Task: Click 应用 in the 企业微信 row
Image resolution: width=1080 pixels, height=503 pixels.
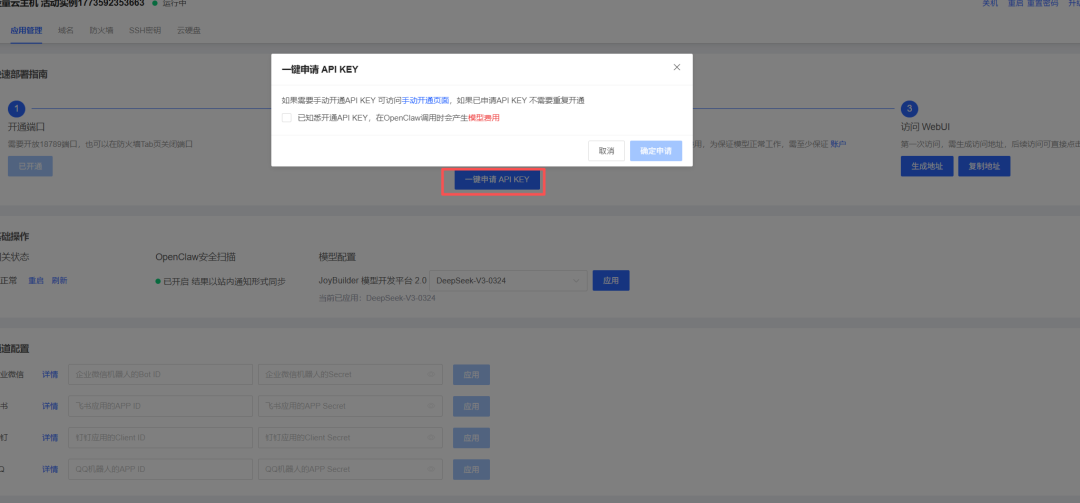Action: tap(471, 375)
